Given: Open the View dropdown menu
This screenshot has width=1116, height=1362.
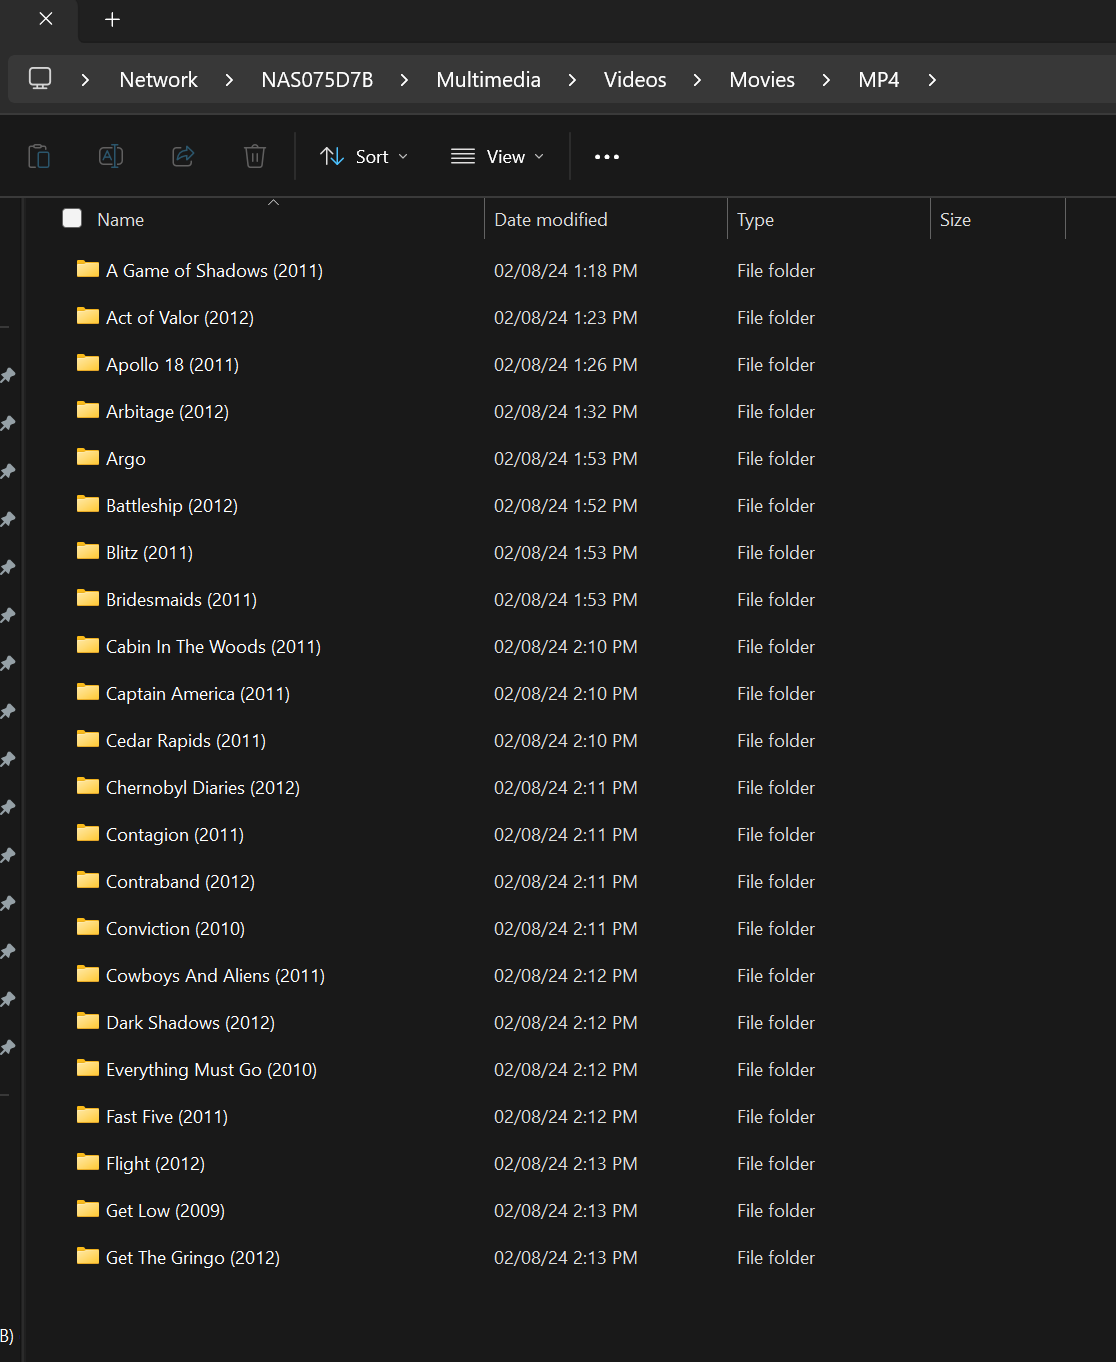Looking at the screenshot, I should pyautogui.click(x=498, y=157).
